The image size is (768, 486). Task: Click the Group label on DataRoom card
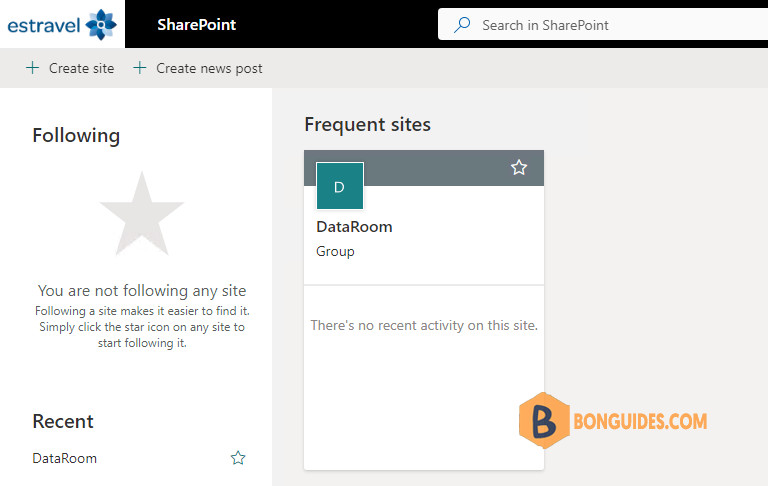coord(335,251)
